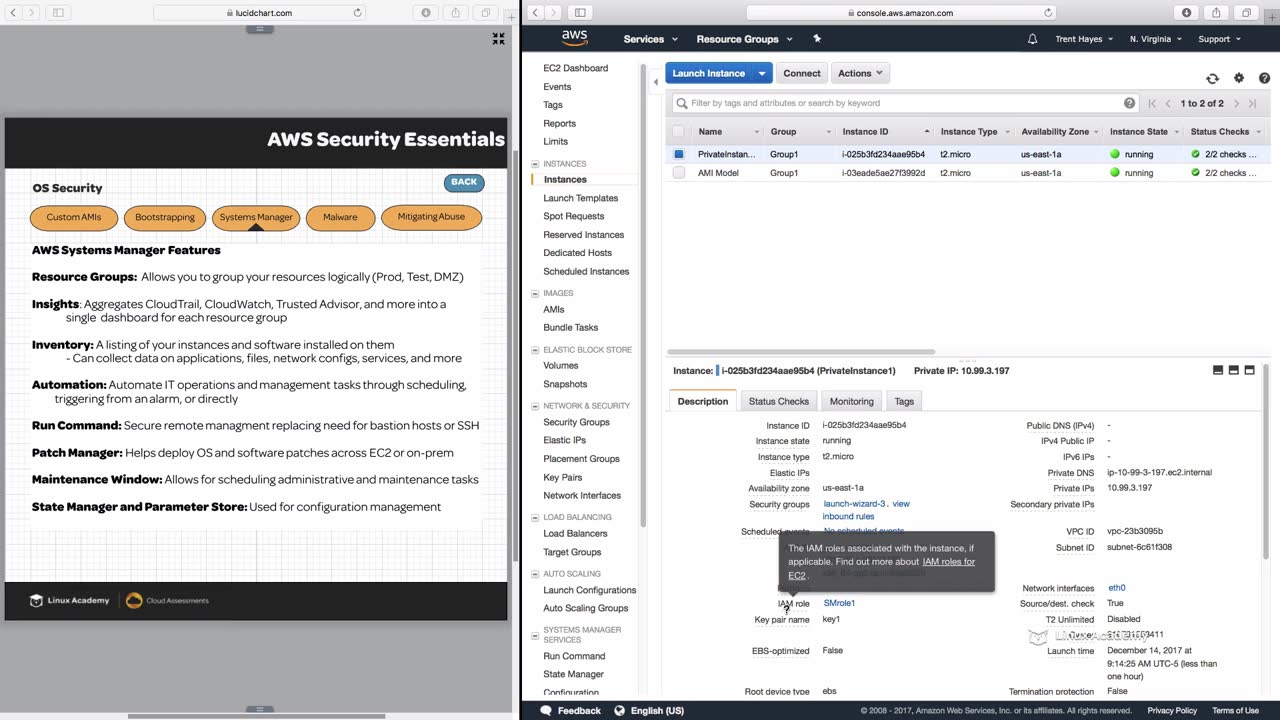The width and height of the screenshot is (1280, 720).
Task: Open the Trent Hayes account menu
Action: point(1085,39)
